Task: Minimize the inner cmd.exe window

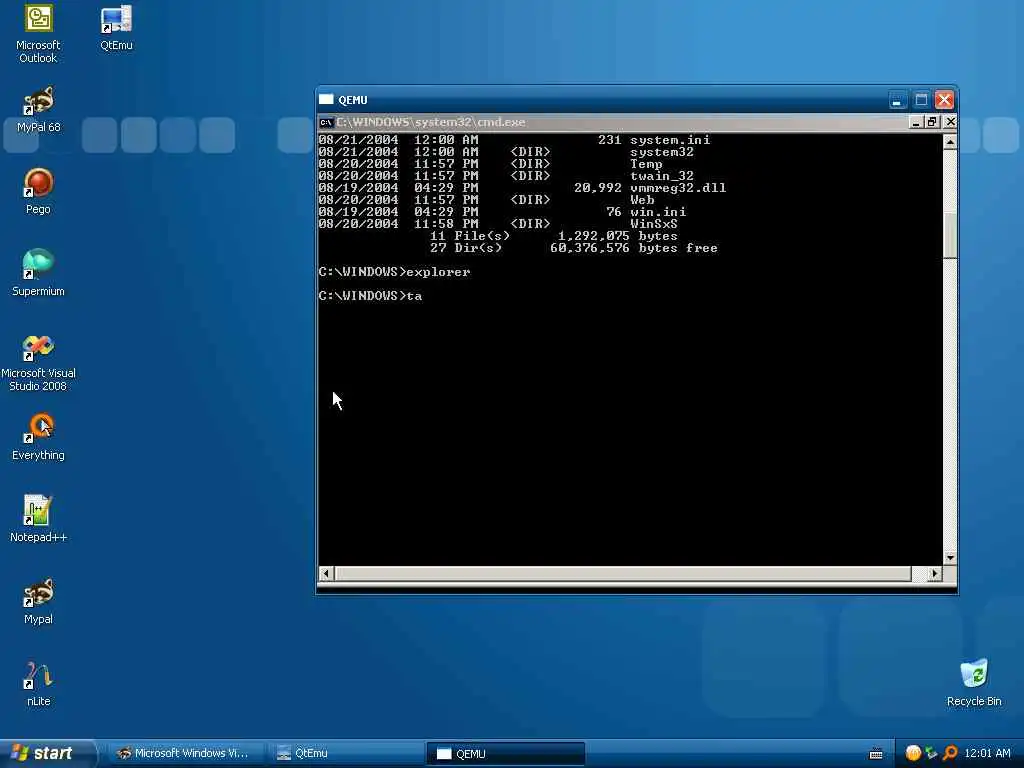Action: click(x=916, y=122)
